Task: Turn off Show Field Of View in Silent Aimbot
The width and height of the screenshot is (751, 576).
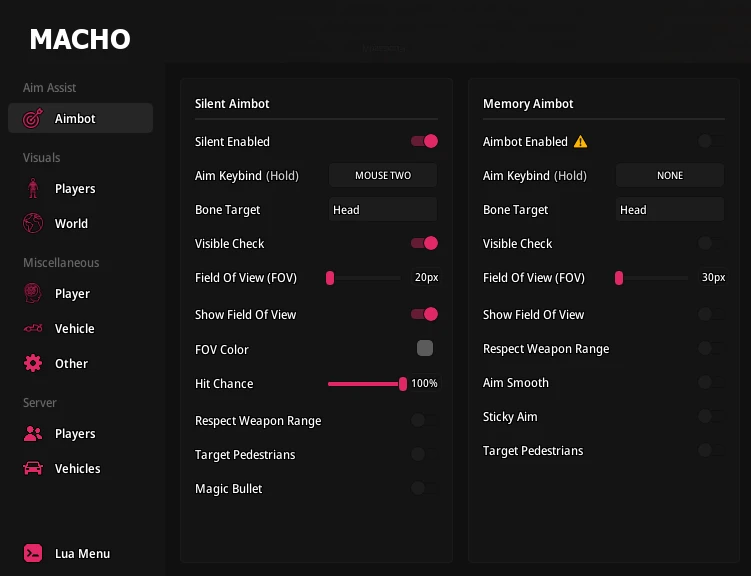Action: click(x=424, y=314)
